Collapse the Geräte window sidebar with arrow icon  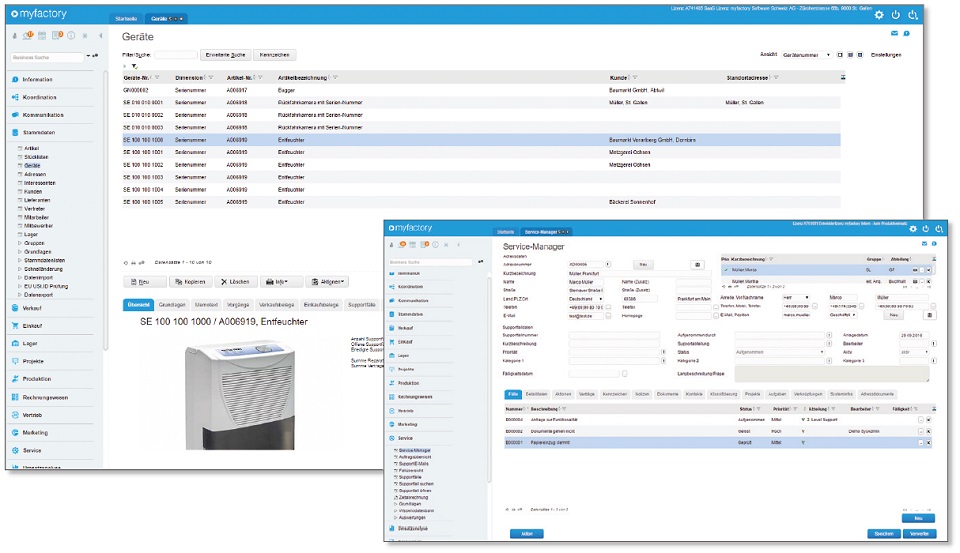100,36
